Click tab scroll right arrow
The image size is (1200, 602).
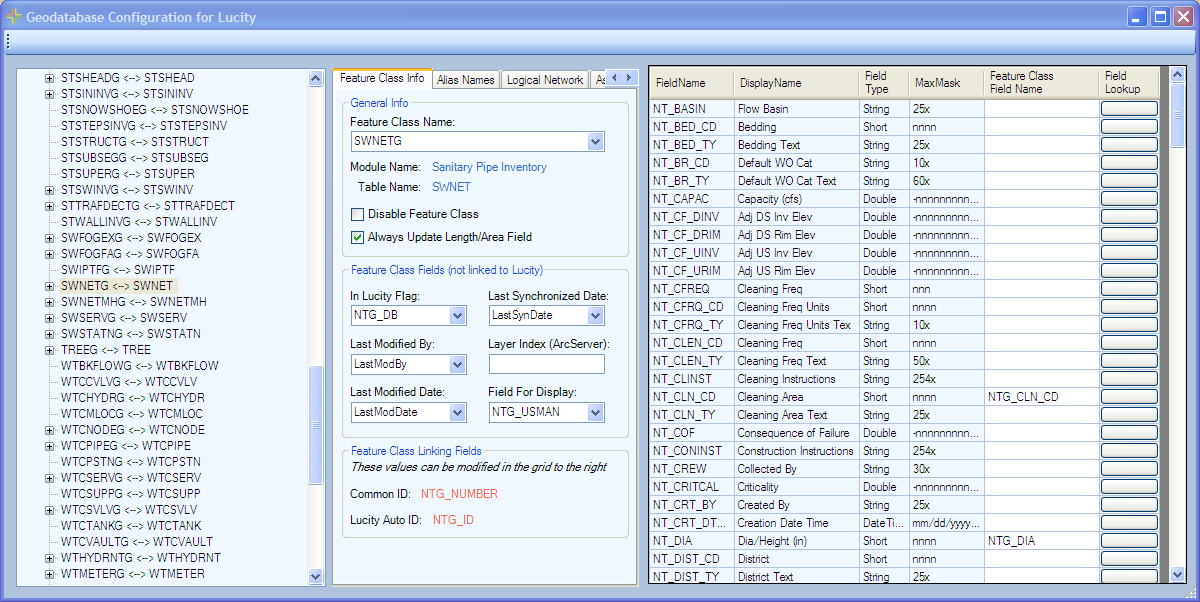pos(630,77)
